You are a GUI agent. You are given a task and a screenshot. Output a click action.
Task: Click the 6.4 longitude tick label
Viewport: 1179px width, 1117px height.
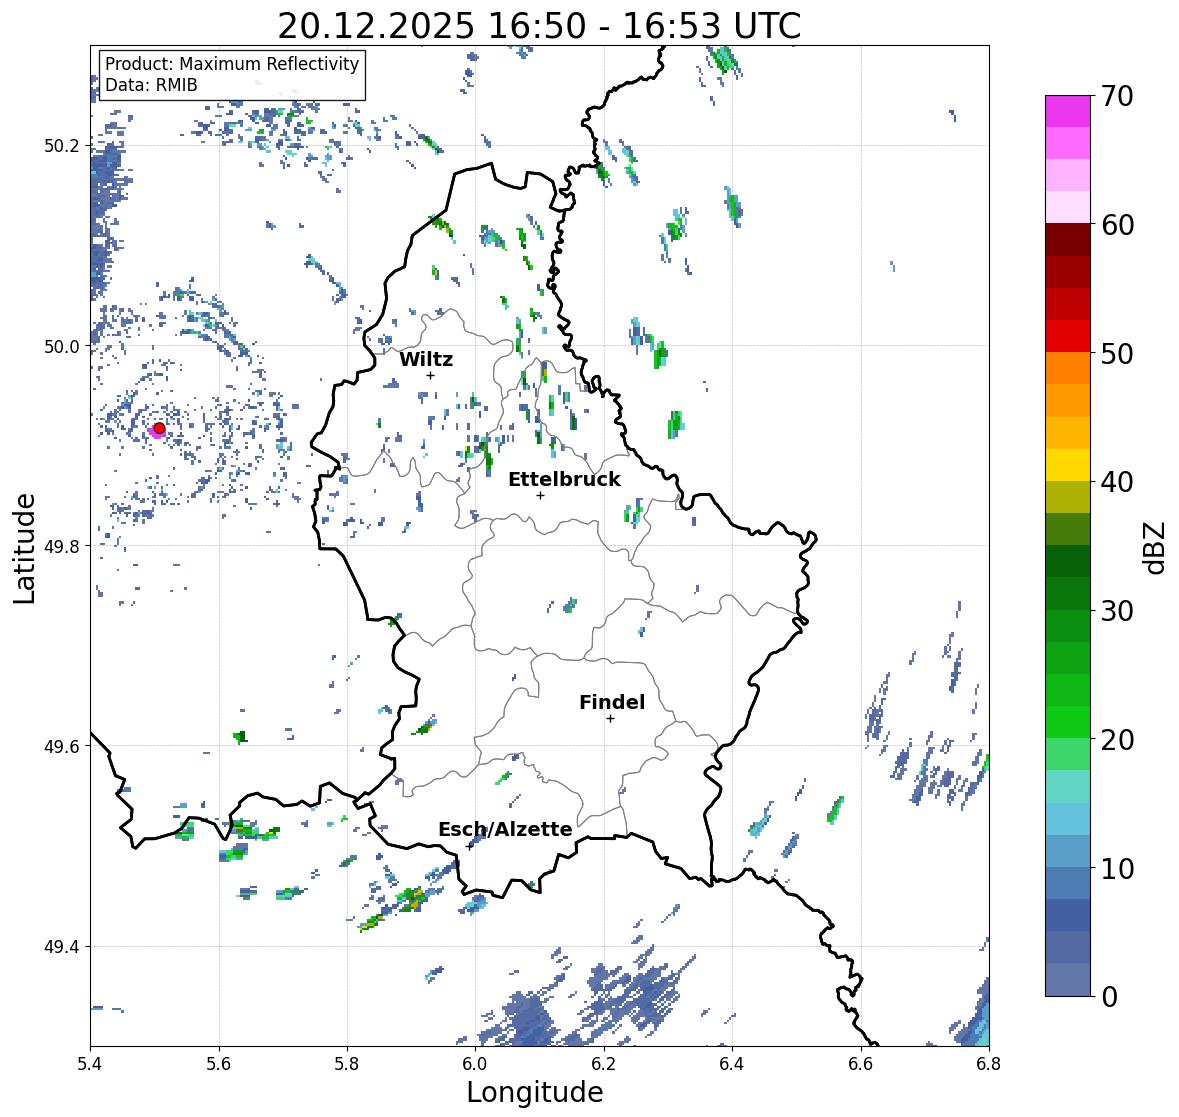pos(732,1064)
